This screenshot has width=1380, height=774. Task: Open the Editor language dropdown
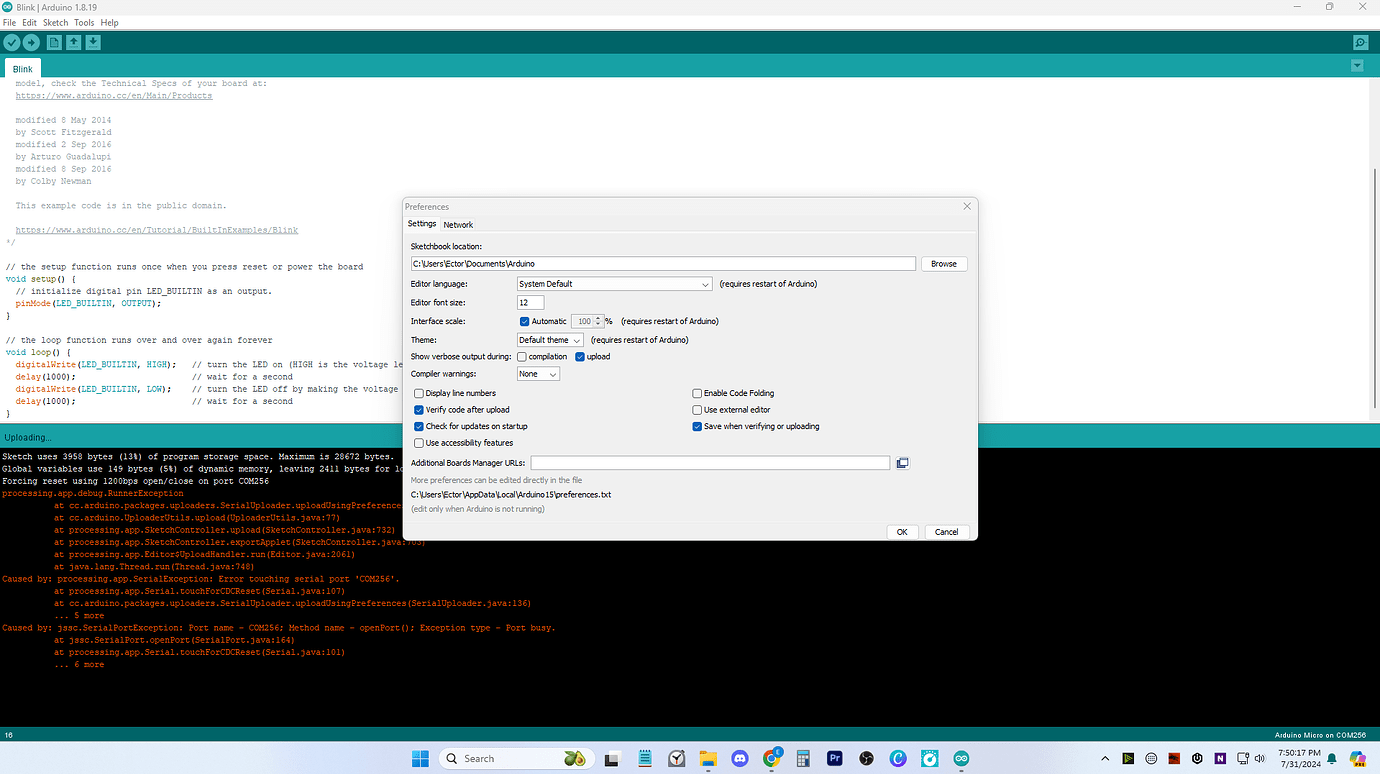pos(614,284)
